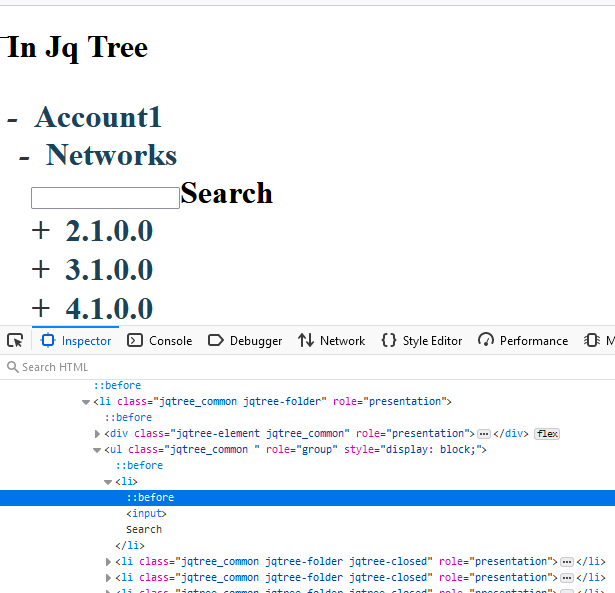Select the input element in markup view
615x593 pixels.
(146, 513)
